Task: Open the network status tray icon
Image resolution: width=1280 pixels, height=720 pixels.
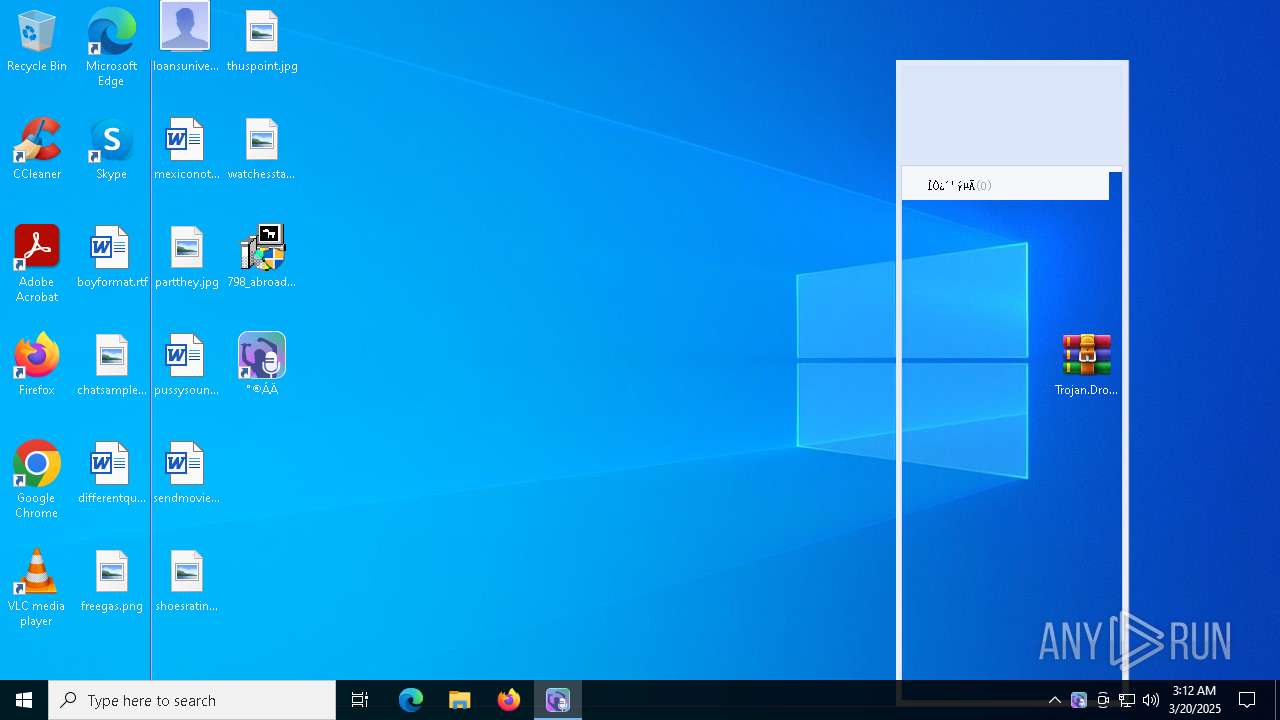Action: click(1127, 700)
